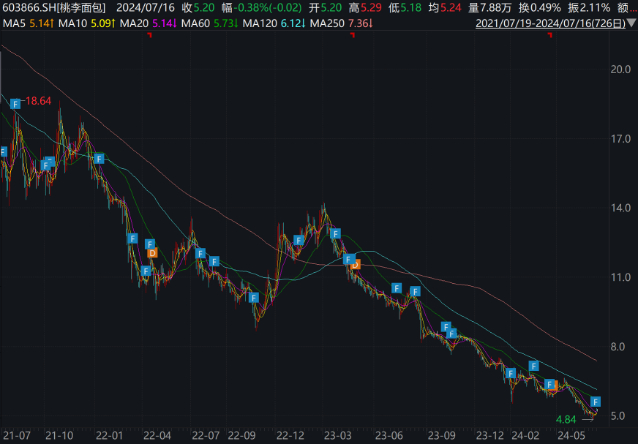Select the MA250 7.36 indicator label
This screenshot has height=445, width=639.
(x=342, y=23)
